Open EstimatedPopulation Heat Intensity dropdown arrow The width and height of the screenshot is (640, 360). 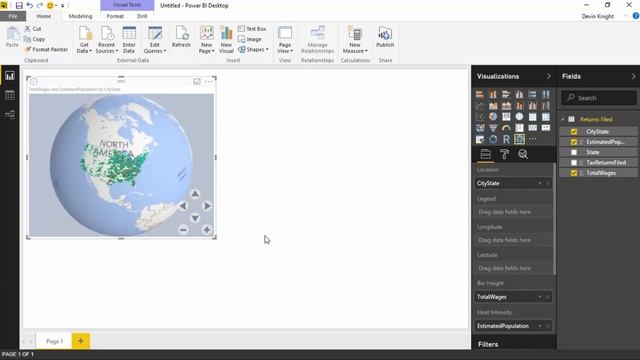pyautogui.click(x=540, y=326)
